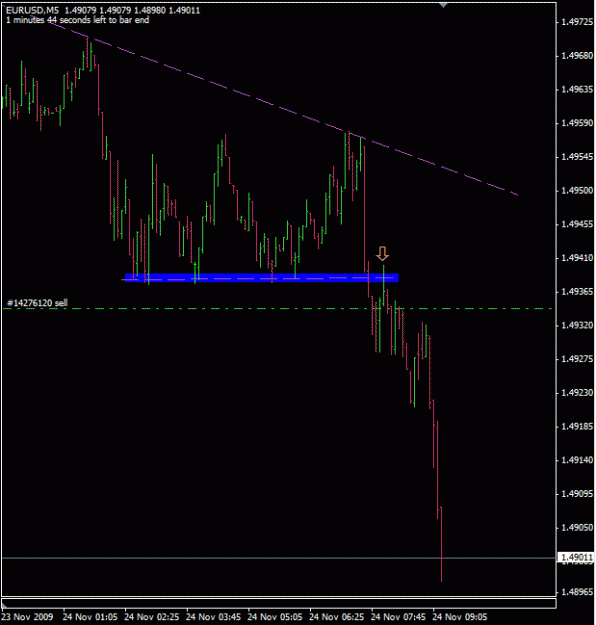Select the orange down-arrow chart object
The image size is (596, 625).
tap(382, 254)
